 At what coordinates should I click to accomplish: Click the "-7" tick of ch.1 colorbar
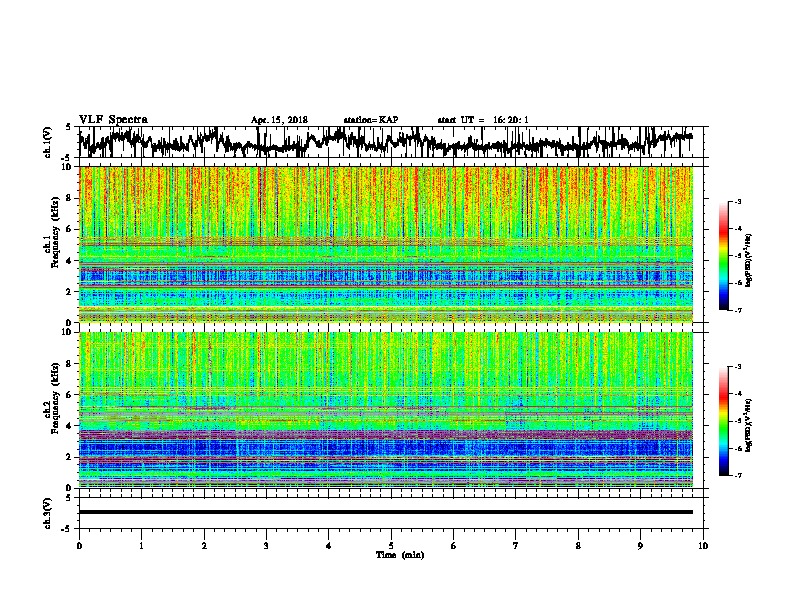pos(737,310)
